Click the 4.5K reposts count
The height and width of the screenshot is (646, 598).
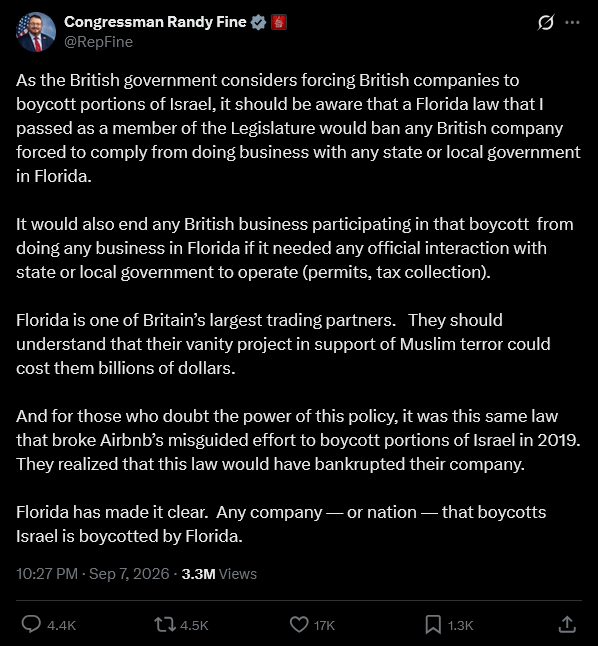pos(194,625)
